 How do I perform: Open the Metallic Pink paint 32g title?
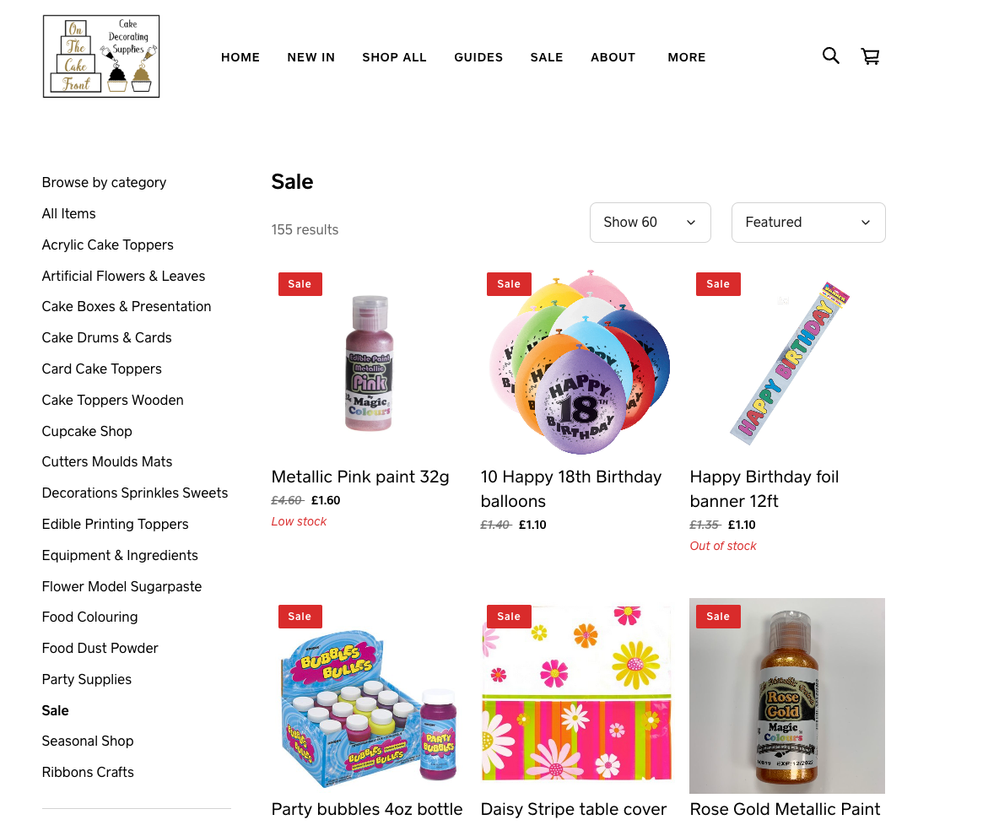click(x=361, y=477)
